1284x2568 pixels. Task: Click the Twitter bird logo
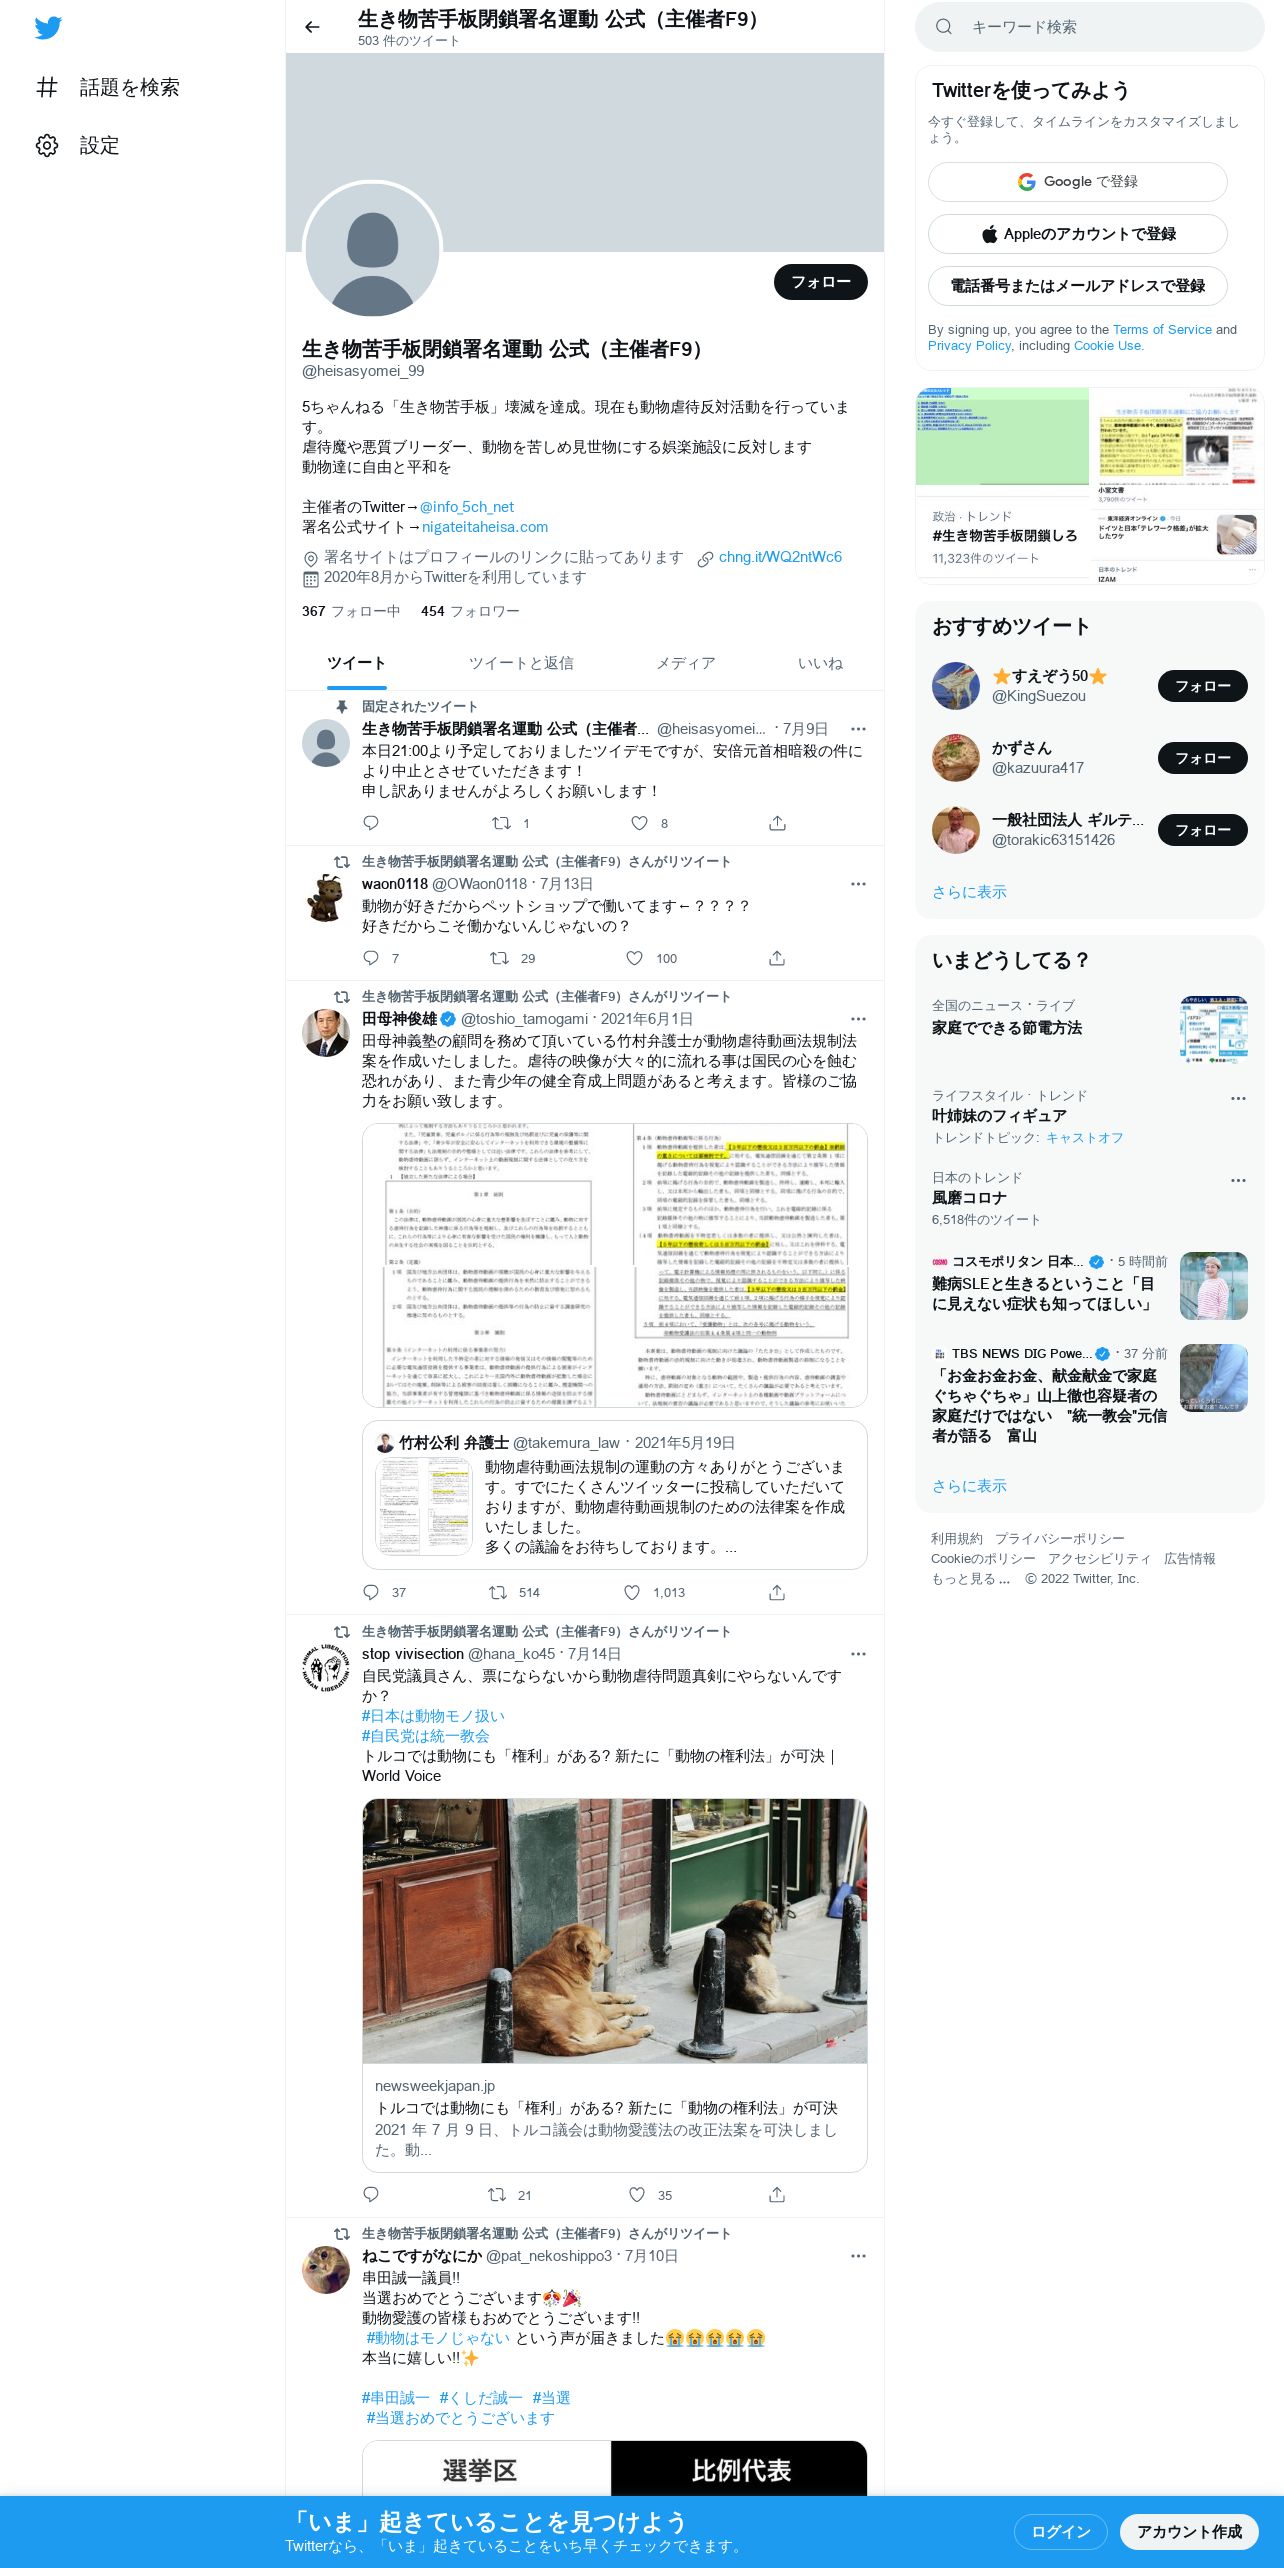click(48, 28)
